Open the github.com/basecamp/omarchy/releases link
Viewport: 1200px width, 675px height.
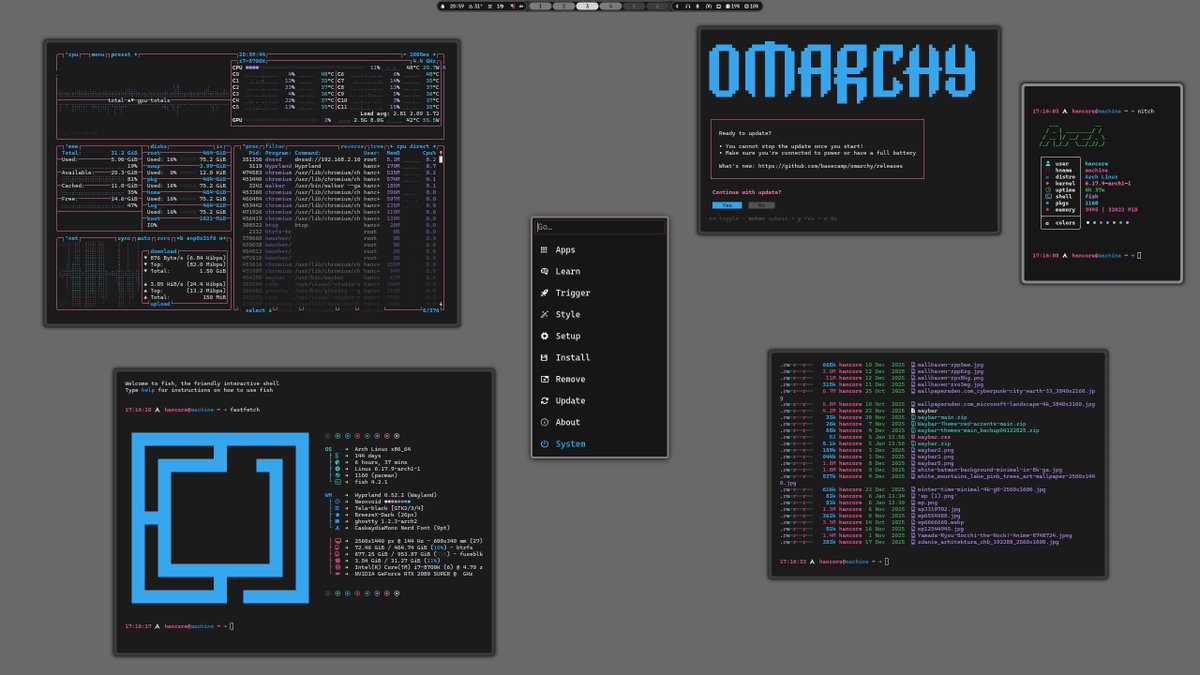point(830,166)
